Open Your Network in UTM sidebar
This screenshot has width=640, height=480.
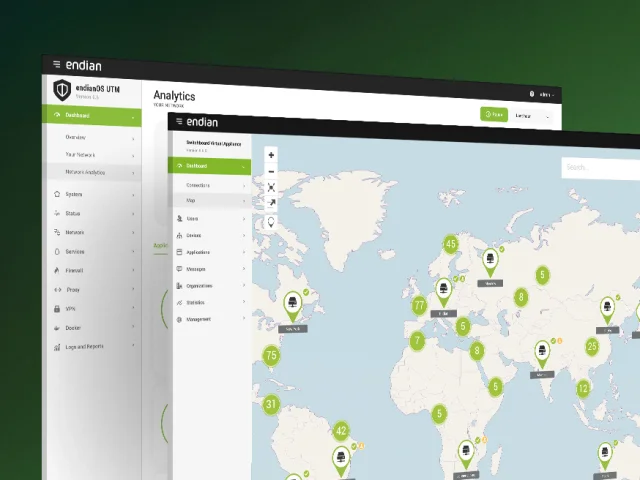pyautogui.click(x=94, y=155)
